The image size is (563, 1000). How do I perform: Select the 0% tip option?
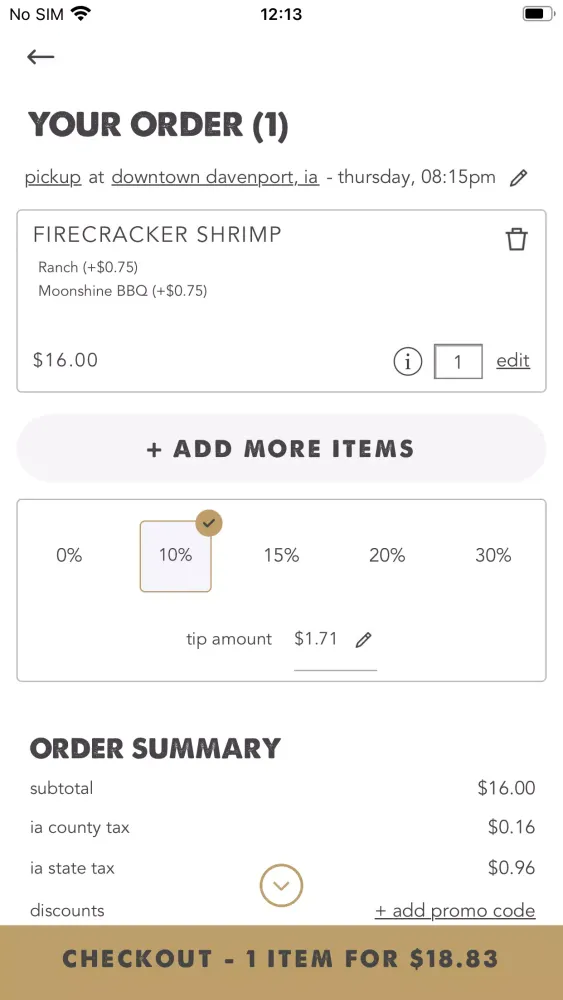[x=69, y=555]
